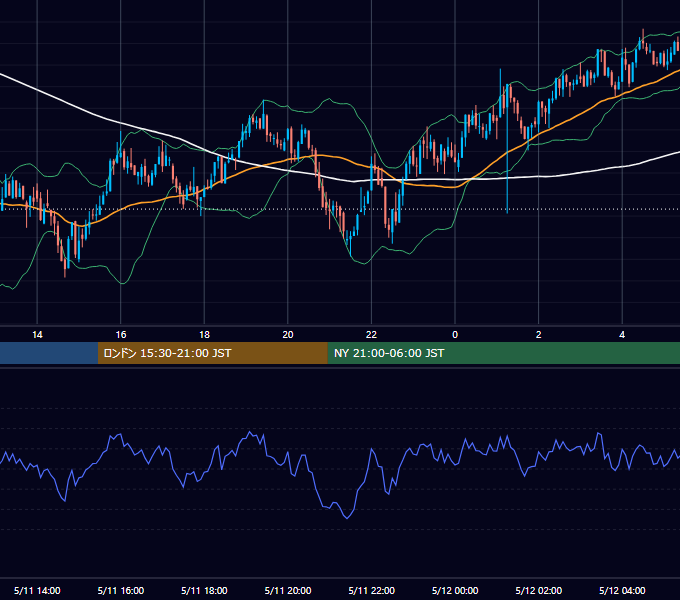Screen dimensions: 680x600
Task: Click the 5/11 18:00 time label
Action: point(204,590)
